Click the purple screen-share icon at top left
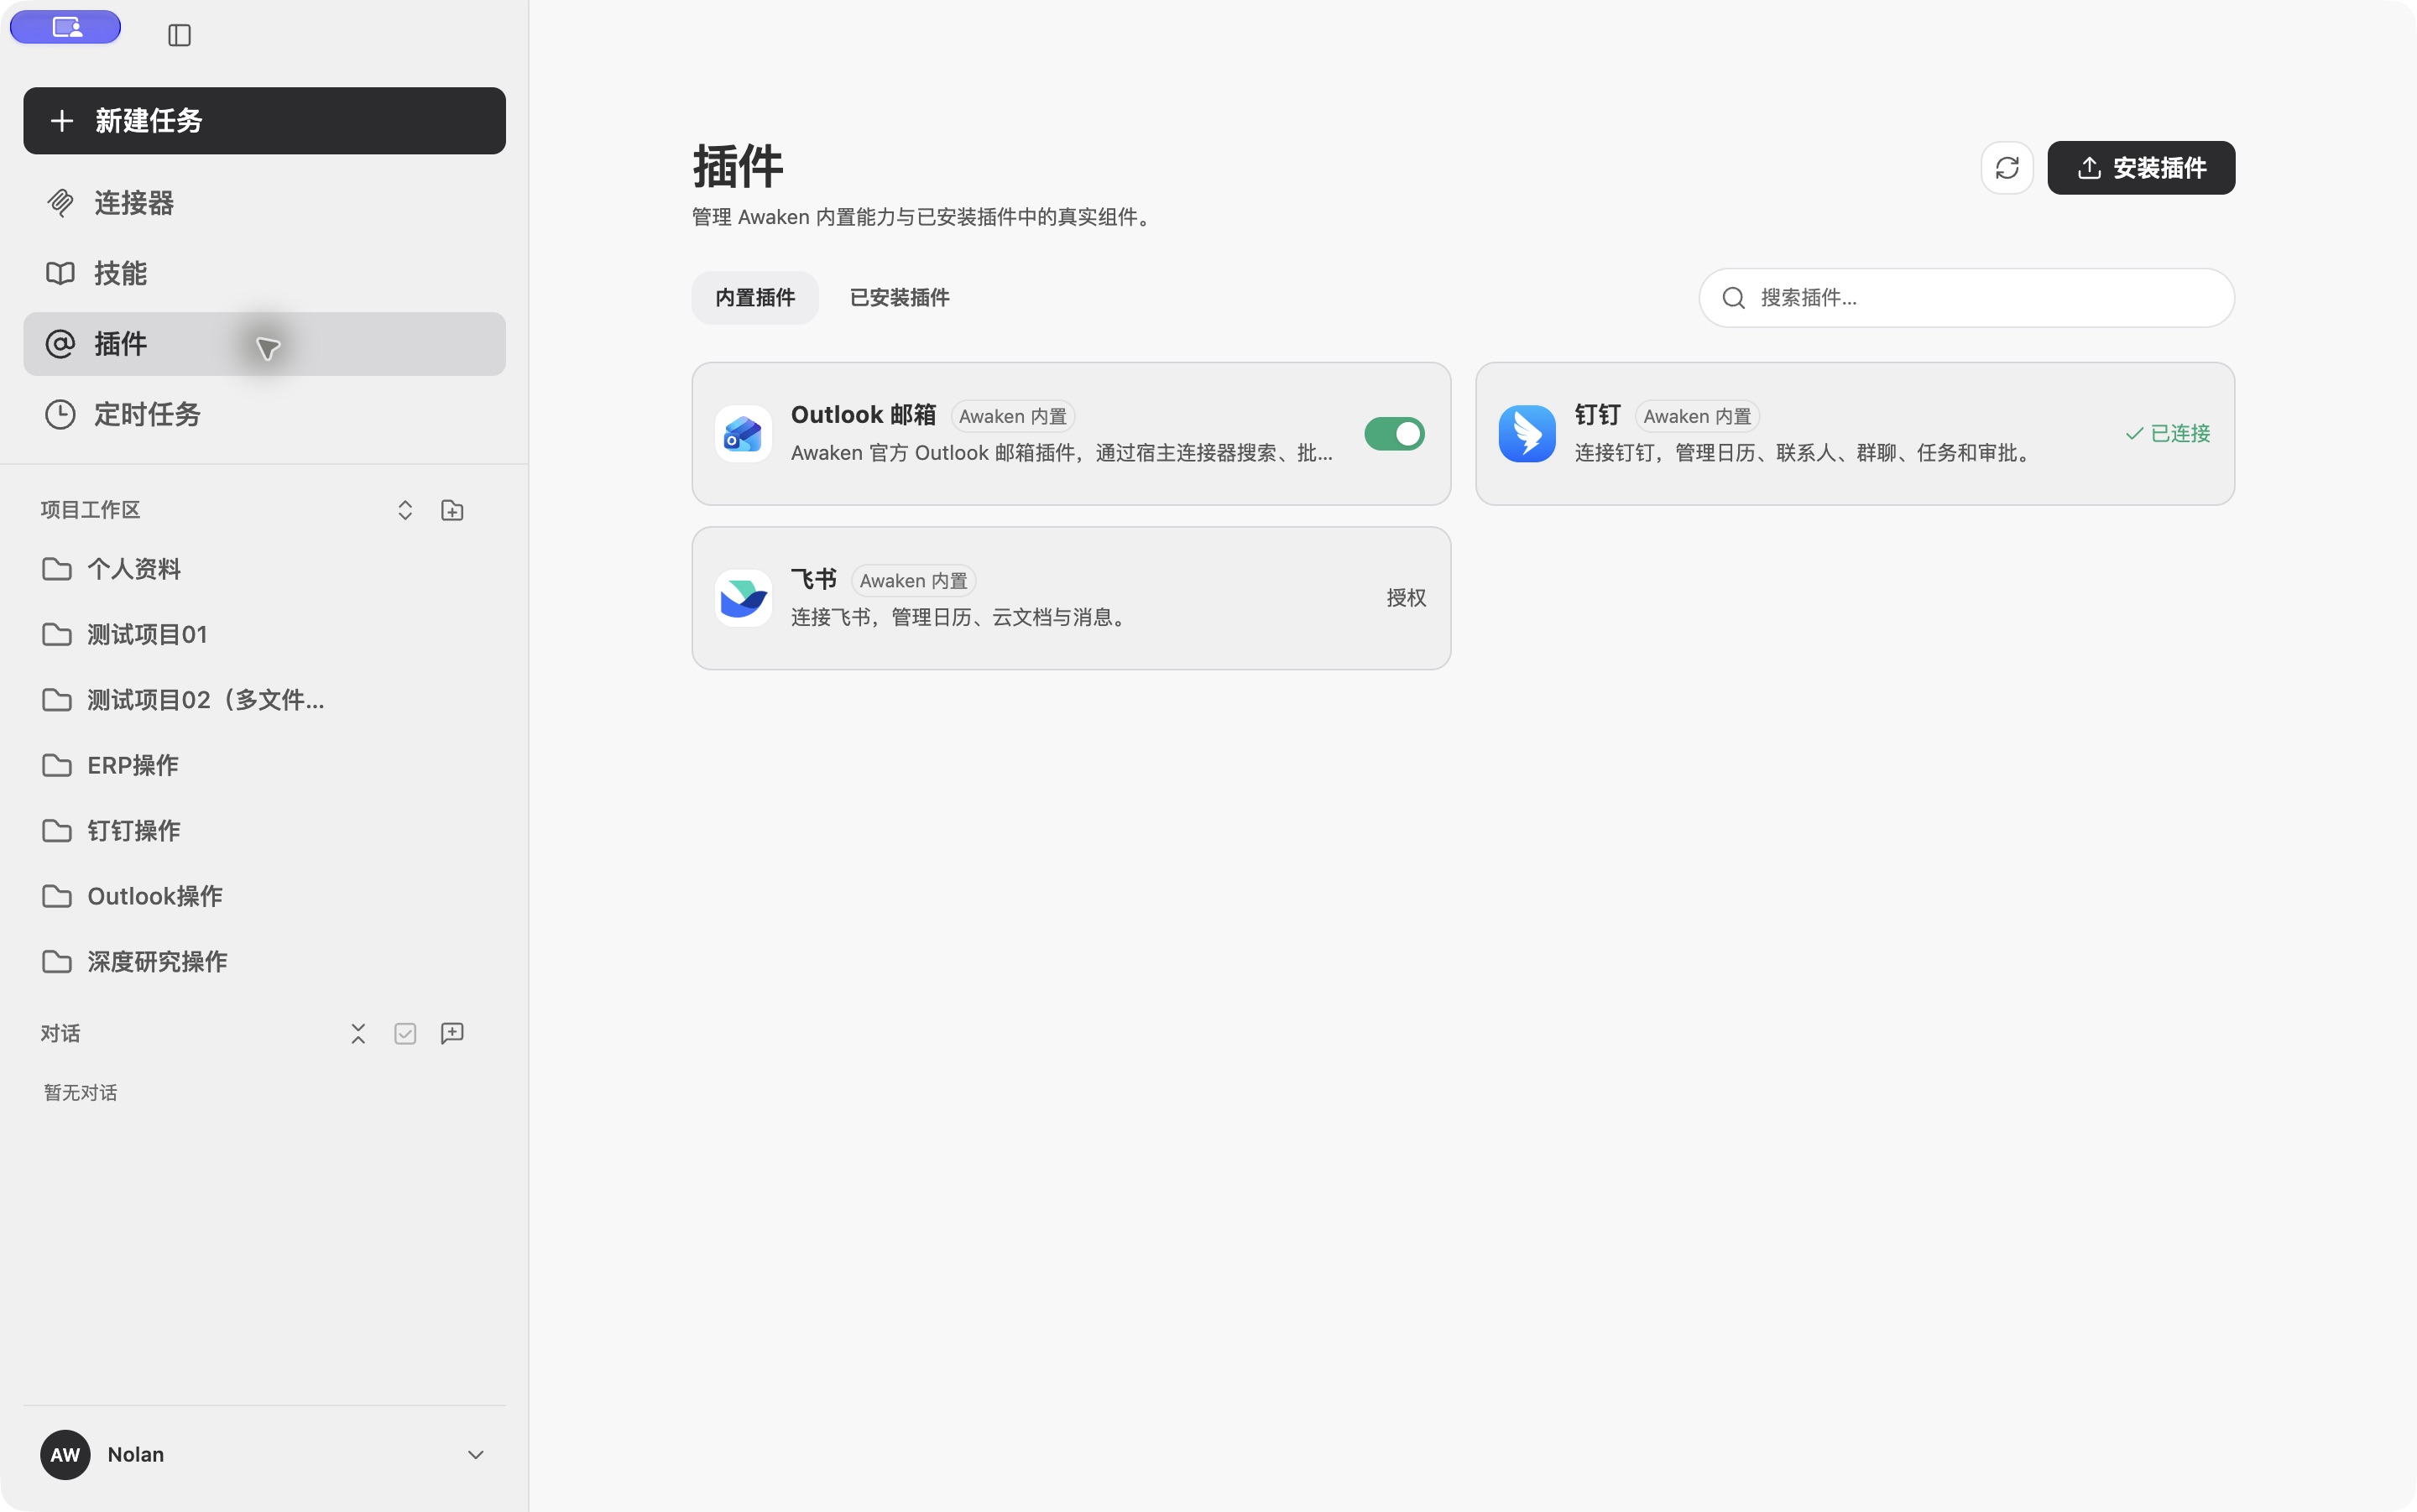2417x1512 pixels. 66,27
